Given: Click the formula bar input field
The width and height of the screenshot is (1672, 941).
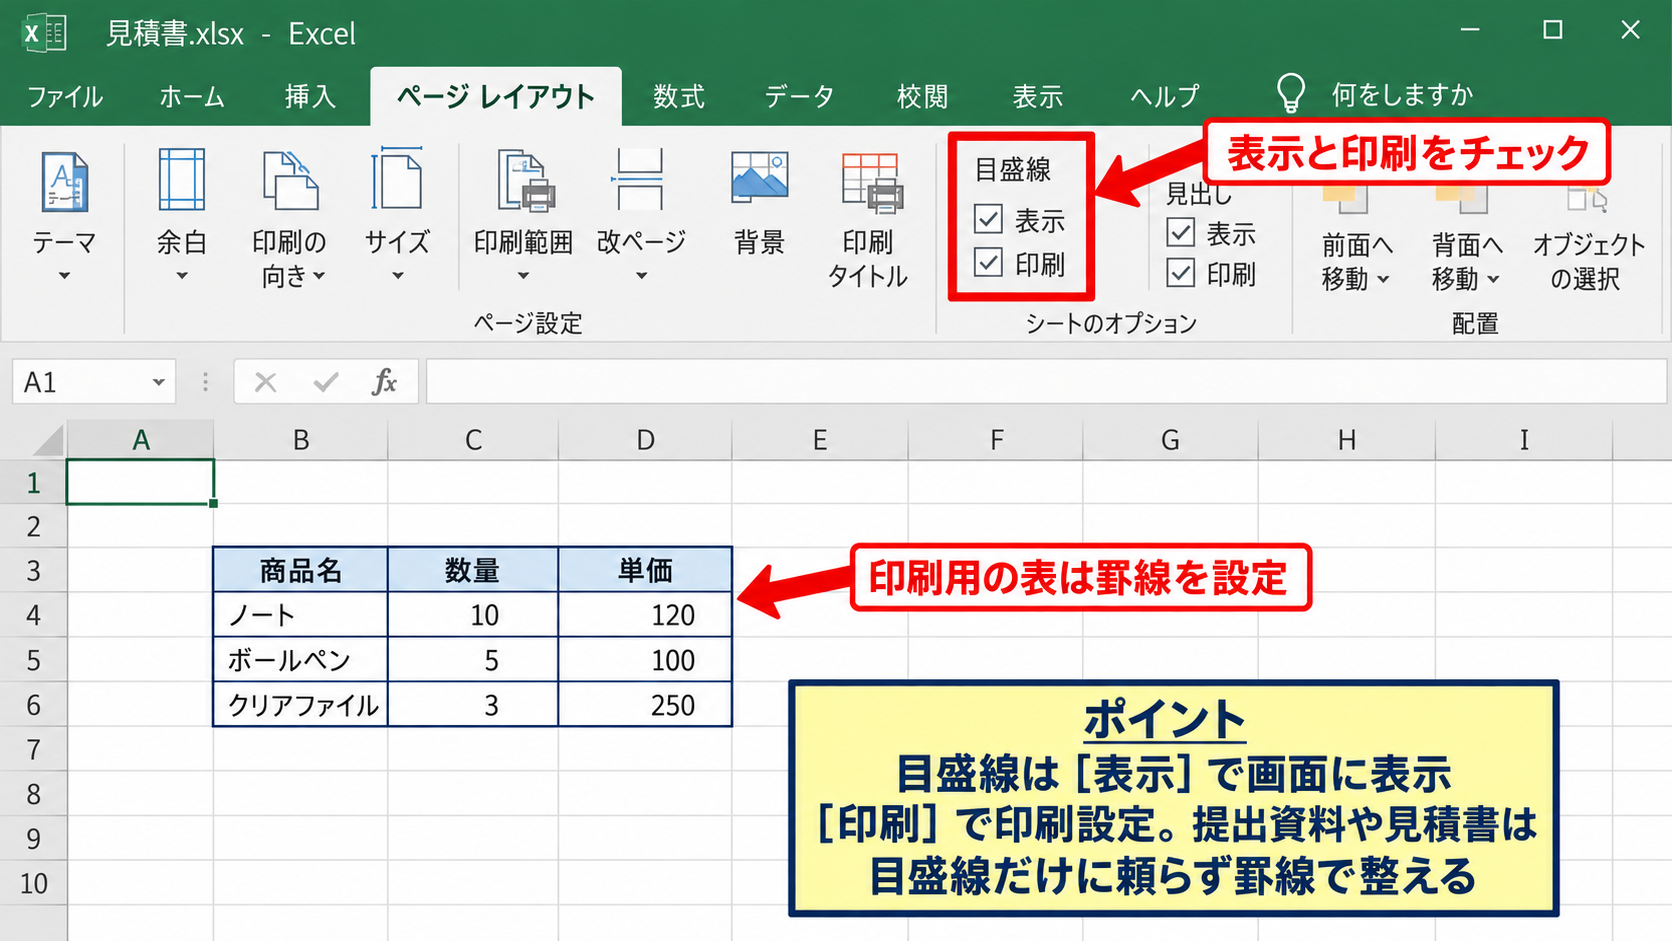Looking at the screenshot, I should click(x=1046, y=382).
